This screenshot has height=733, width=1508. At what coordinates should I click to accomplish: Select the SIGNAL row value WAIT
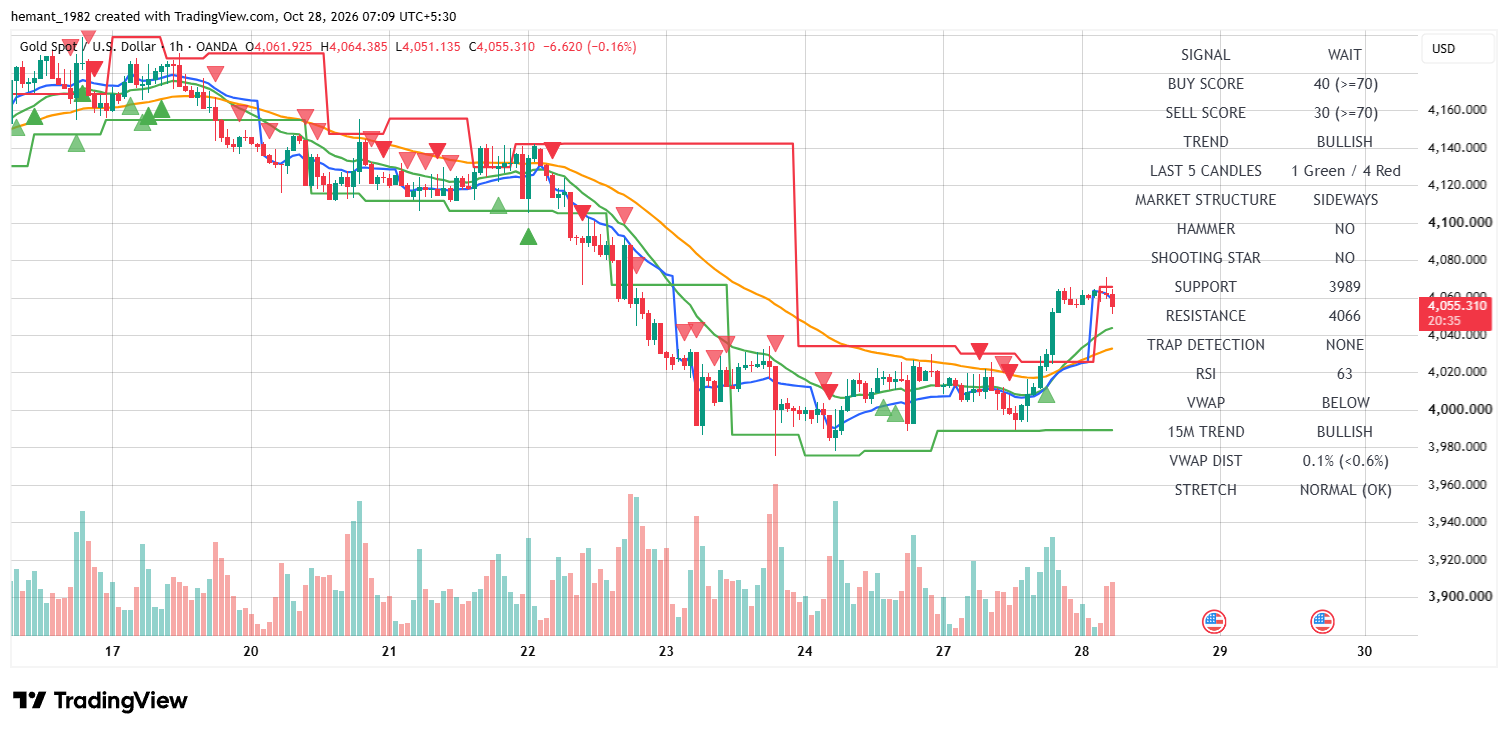(1345, 55)
